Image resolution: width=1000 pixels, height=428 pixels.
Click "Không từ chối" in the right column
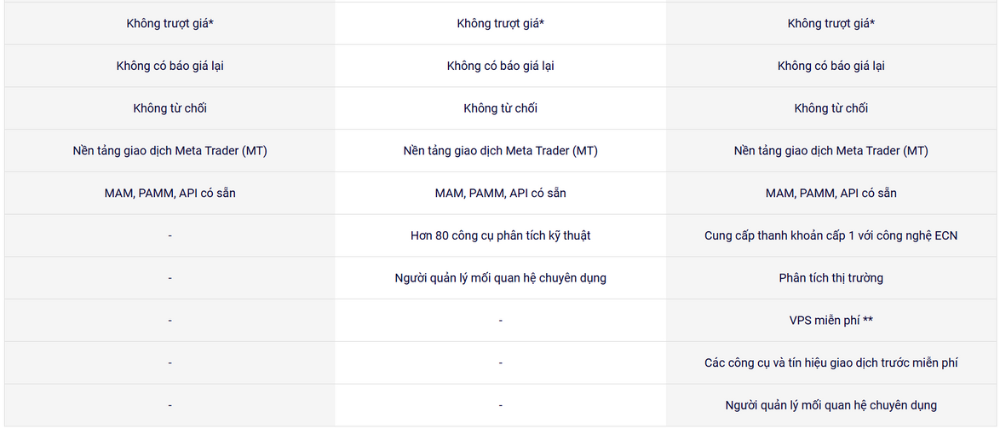tap(830, 108)
